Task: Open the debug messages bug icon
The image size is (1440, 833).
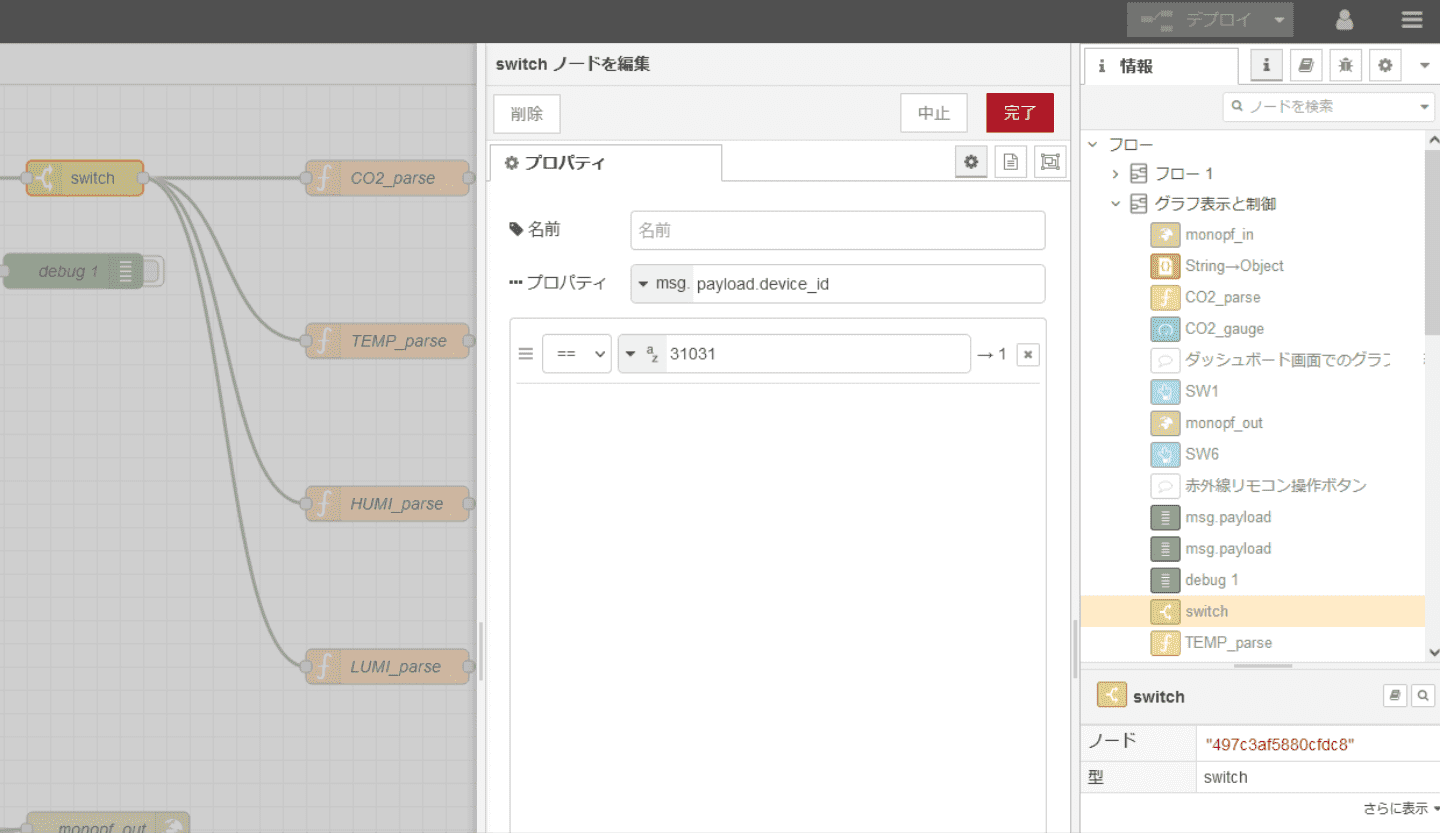Action: tap(1345, 66)
